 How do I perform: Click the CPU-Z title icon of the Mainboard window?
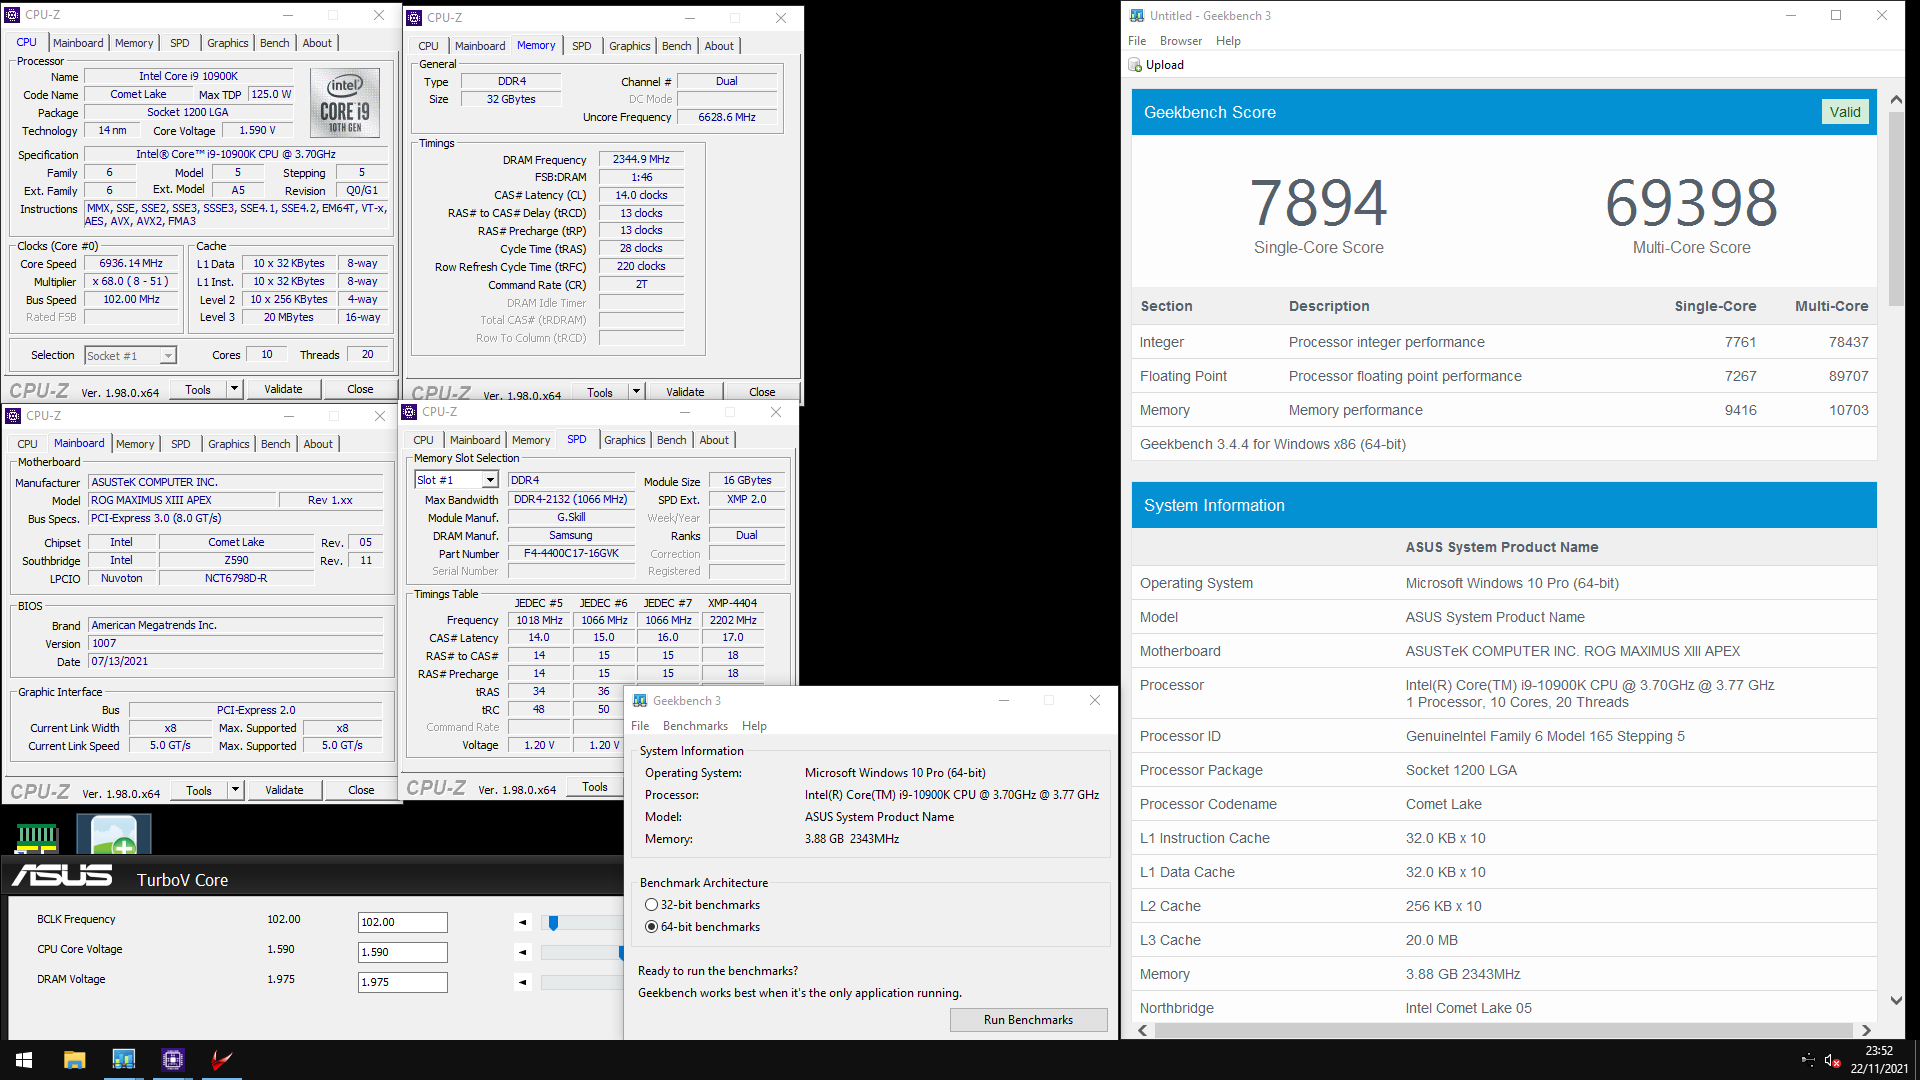tap(13, 416)
